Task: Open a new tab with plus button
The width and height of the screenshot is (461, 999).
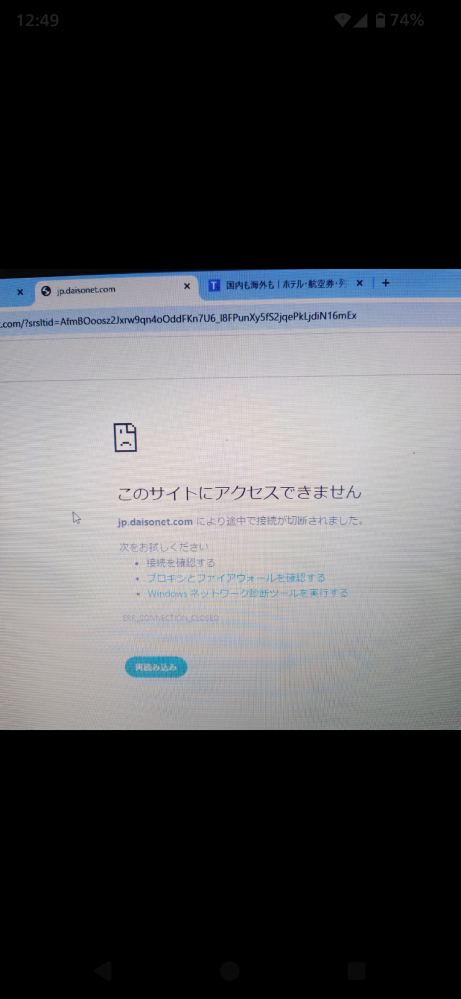Action: coord(385,283)
